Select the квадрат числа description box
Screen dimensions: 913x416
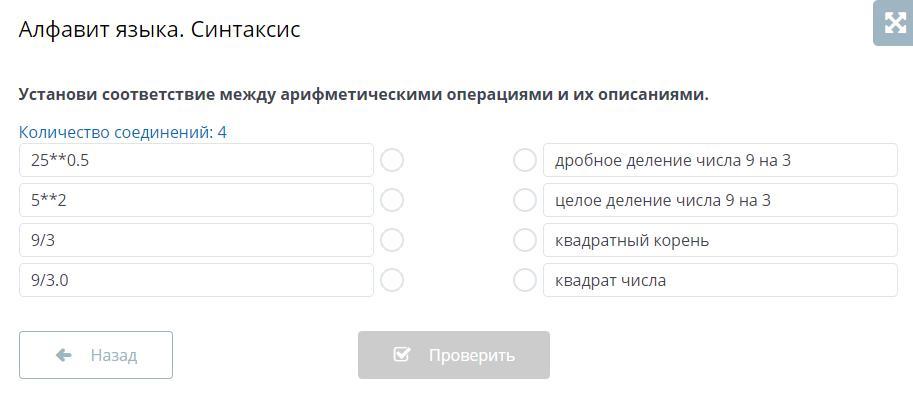[720, 280]
